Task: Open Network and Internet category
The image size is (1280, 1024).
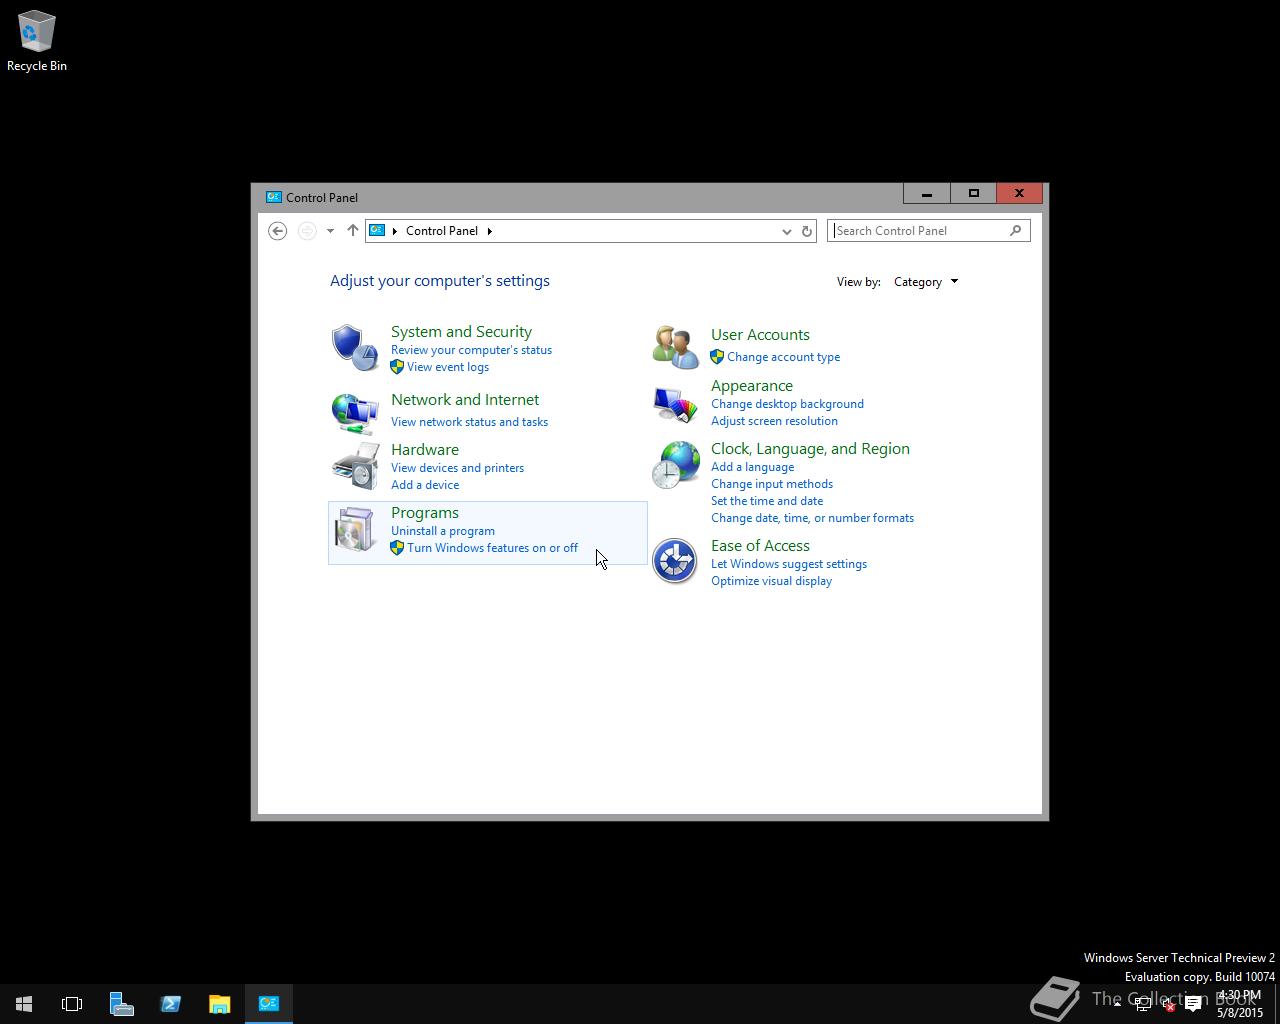Action: click(x=465, y=400)
